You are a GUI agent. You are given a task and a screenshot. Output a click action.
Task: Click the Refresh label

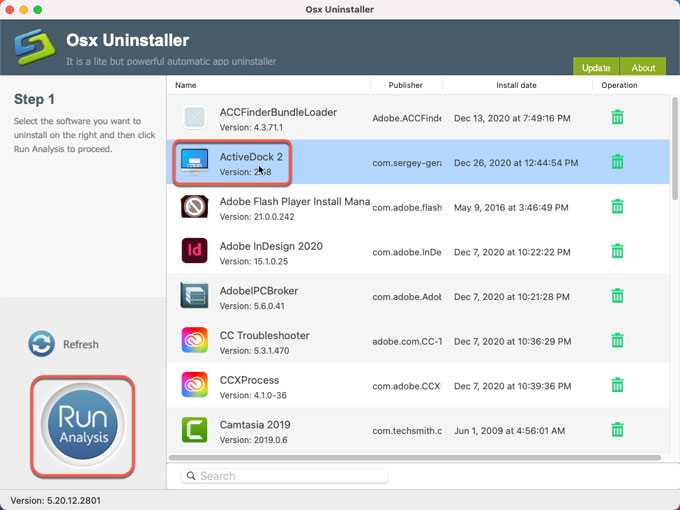coord(81,344)
